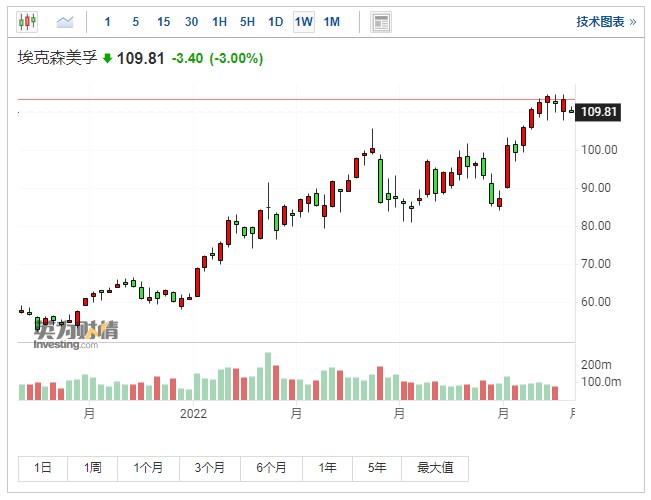Select the candlestick chart type icon
Viewport: 651px width, 500px height.
tap(28, 21)
